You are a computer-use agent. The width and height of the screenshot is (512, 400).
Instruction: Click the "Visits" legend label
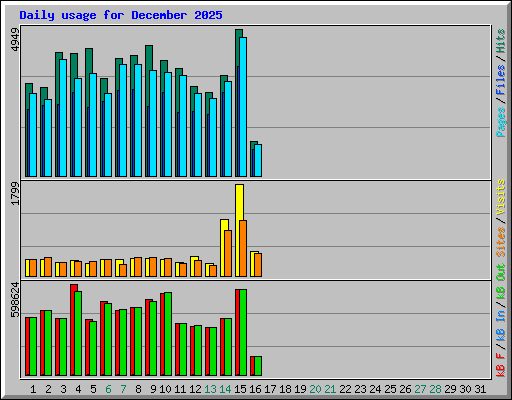(500, 198)
